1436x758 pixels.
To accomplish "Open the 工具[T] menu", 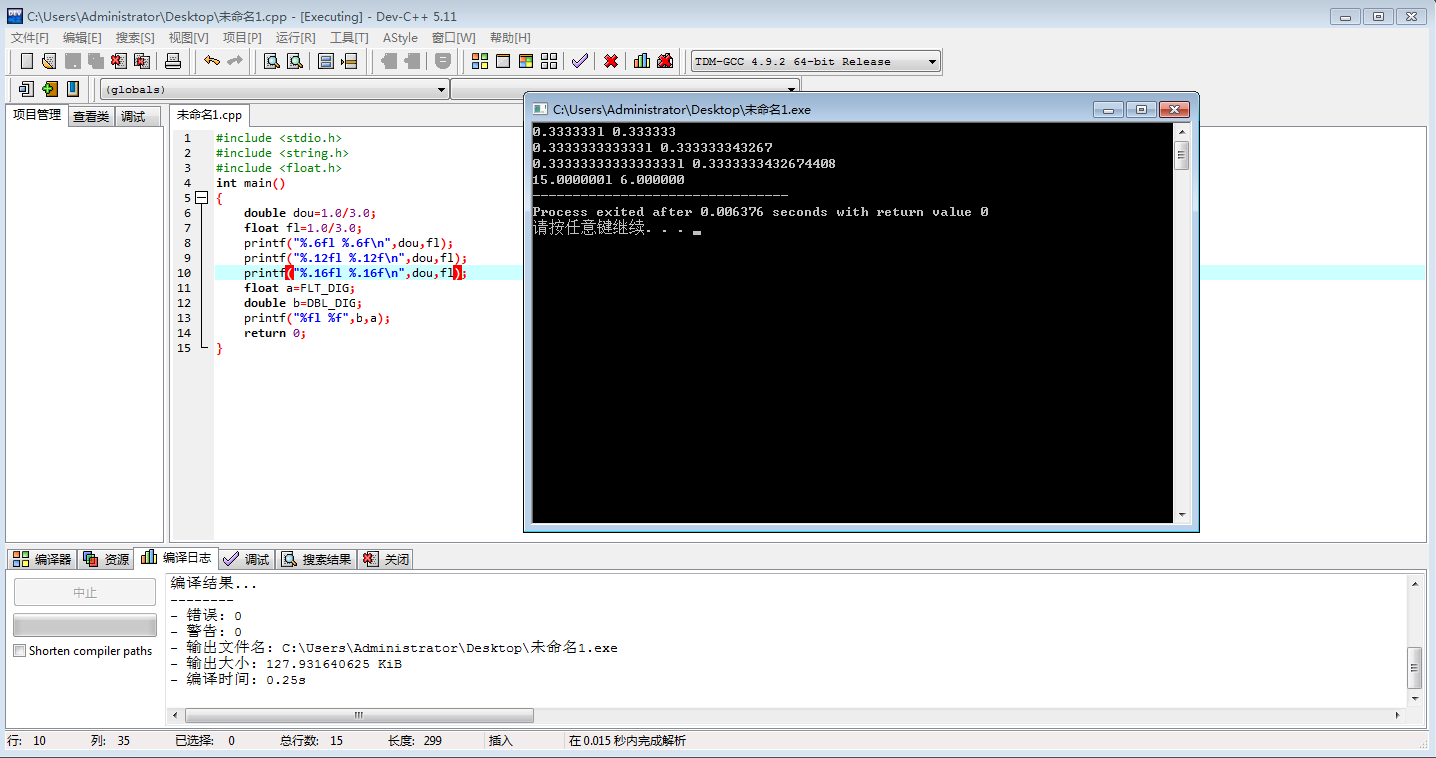I will 349,37.
